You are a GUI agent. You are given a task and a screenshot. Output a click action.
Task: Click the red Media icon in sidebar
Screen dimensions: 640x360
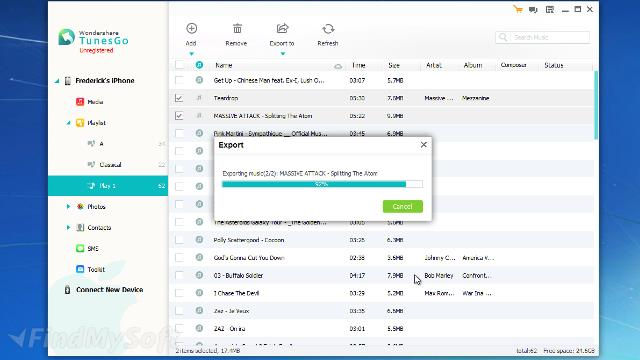click(x=80, y=102)
